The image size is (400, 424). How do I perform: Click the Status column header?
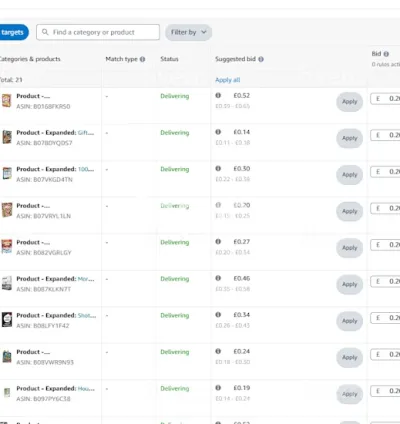point(169,59)
